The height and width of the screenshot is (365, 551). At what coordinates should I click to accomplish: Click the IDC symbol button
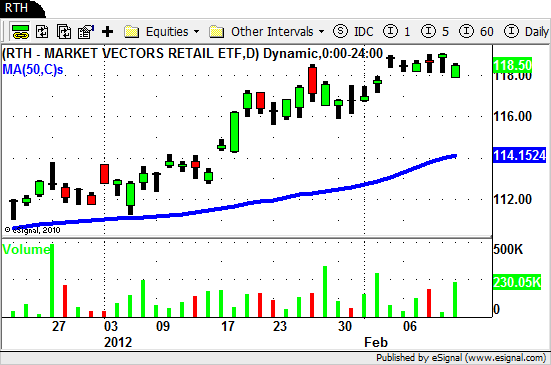click(353, 32)
